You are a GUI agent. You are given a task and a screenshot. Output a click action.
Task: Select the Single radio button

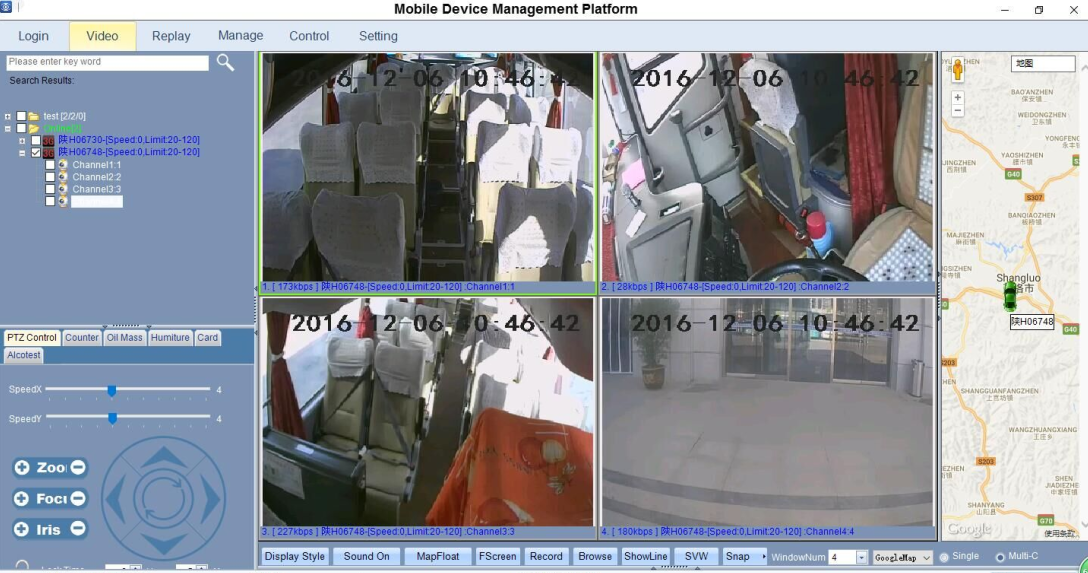[944, 557]
